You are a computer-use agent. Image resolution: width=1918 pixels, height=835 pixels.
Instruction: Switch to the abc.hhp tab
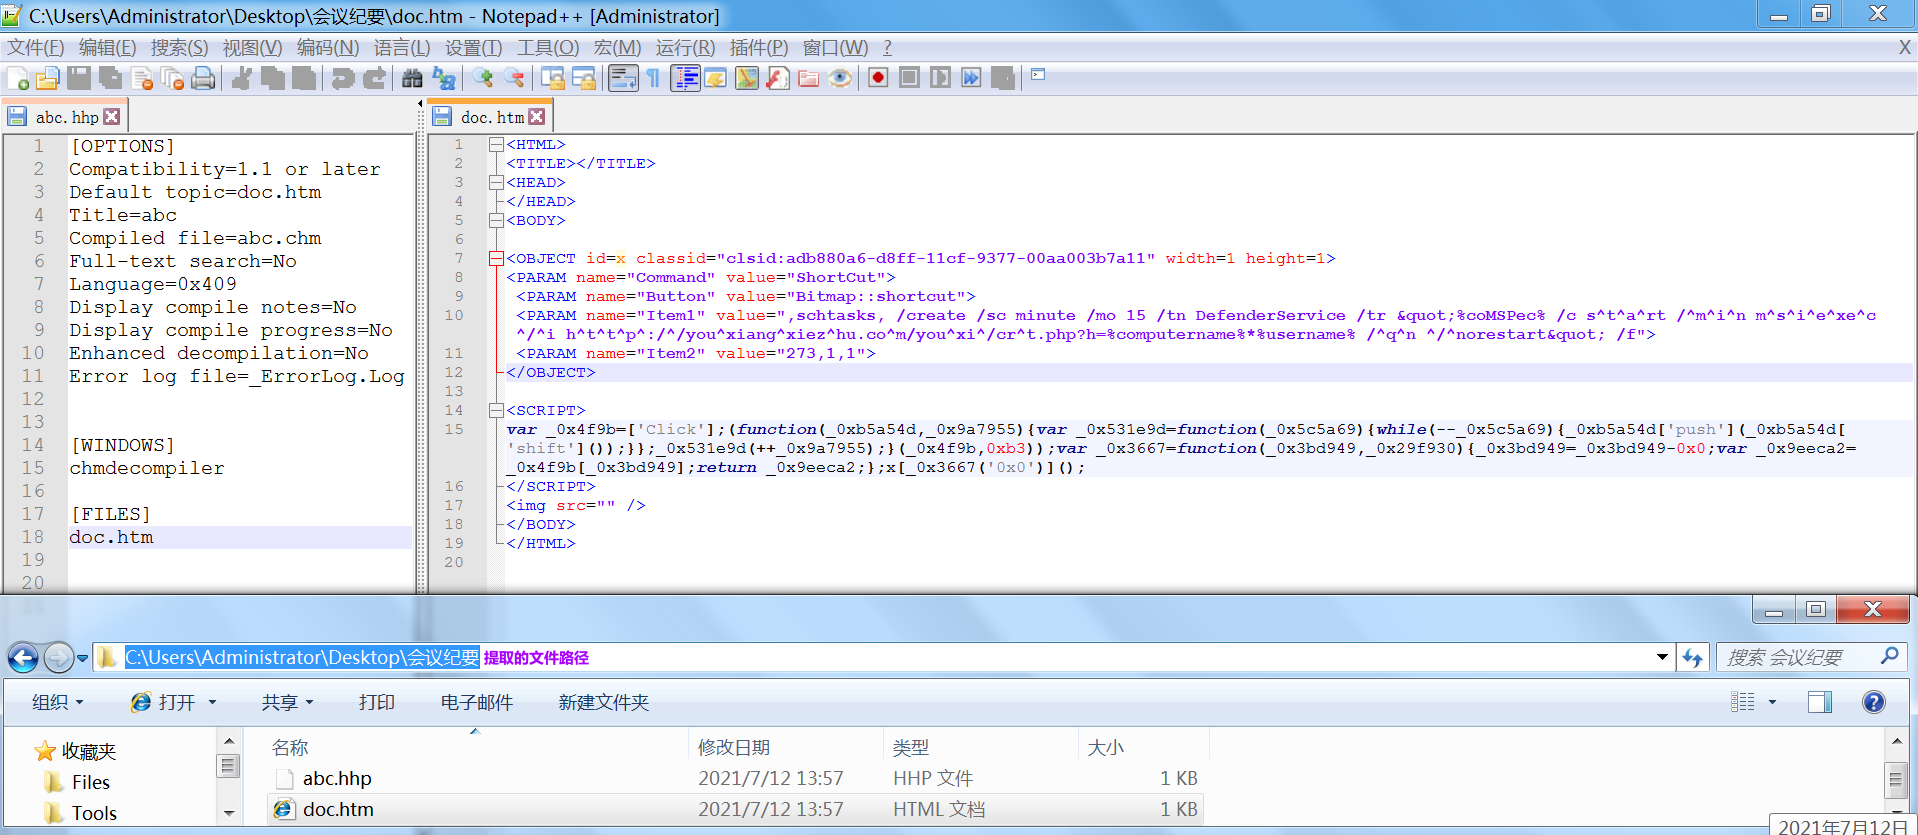point(67,117)
